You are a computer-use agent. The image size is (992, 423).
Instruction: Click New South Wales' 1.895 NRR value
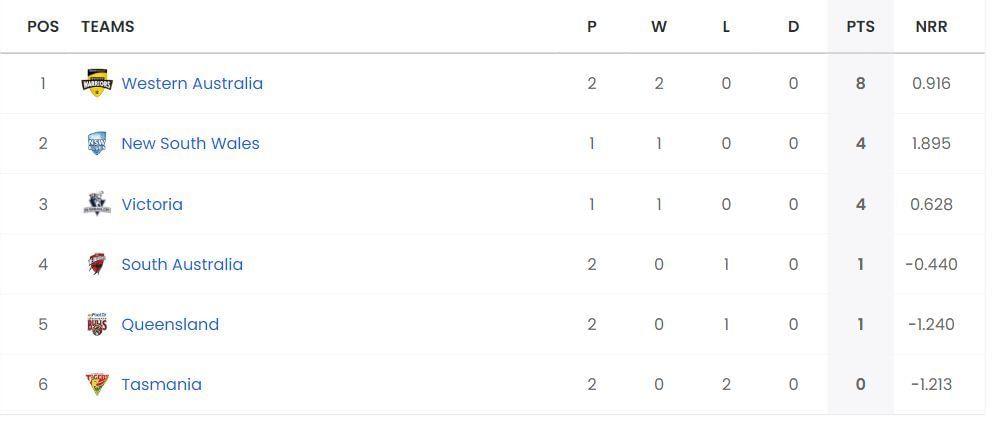coord(931,144)
